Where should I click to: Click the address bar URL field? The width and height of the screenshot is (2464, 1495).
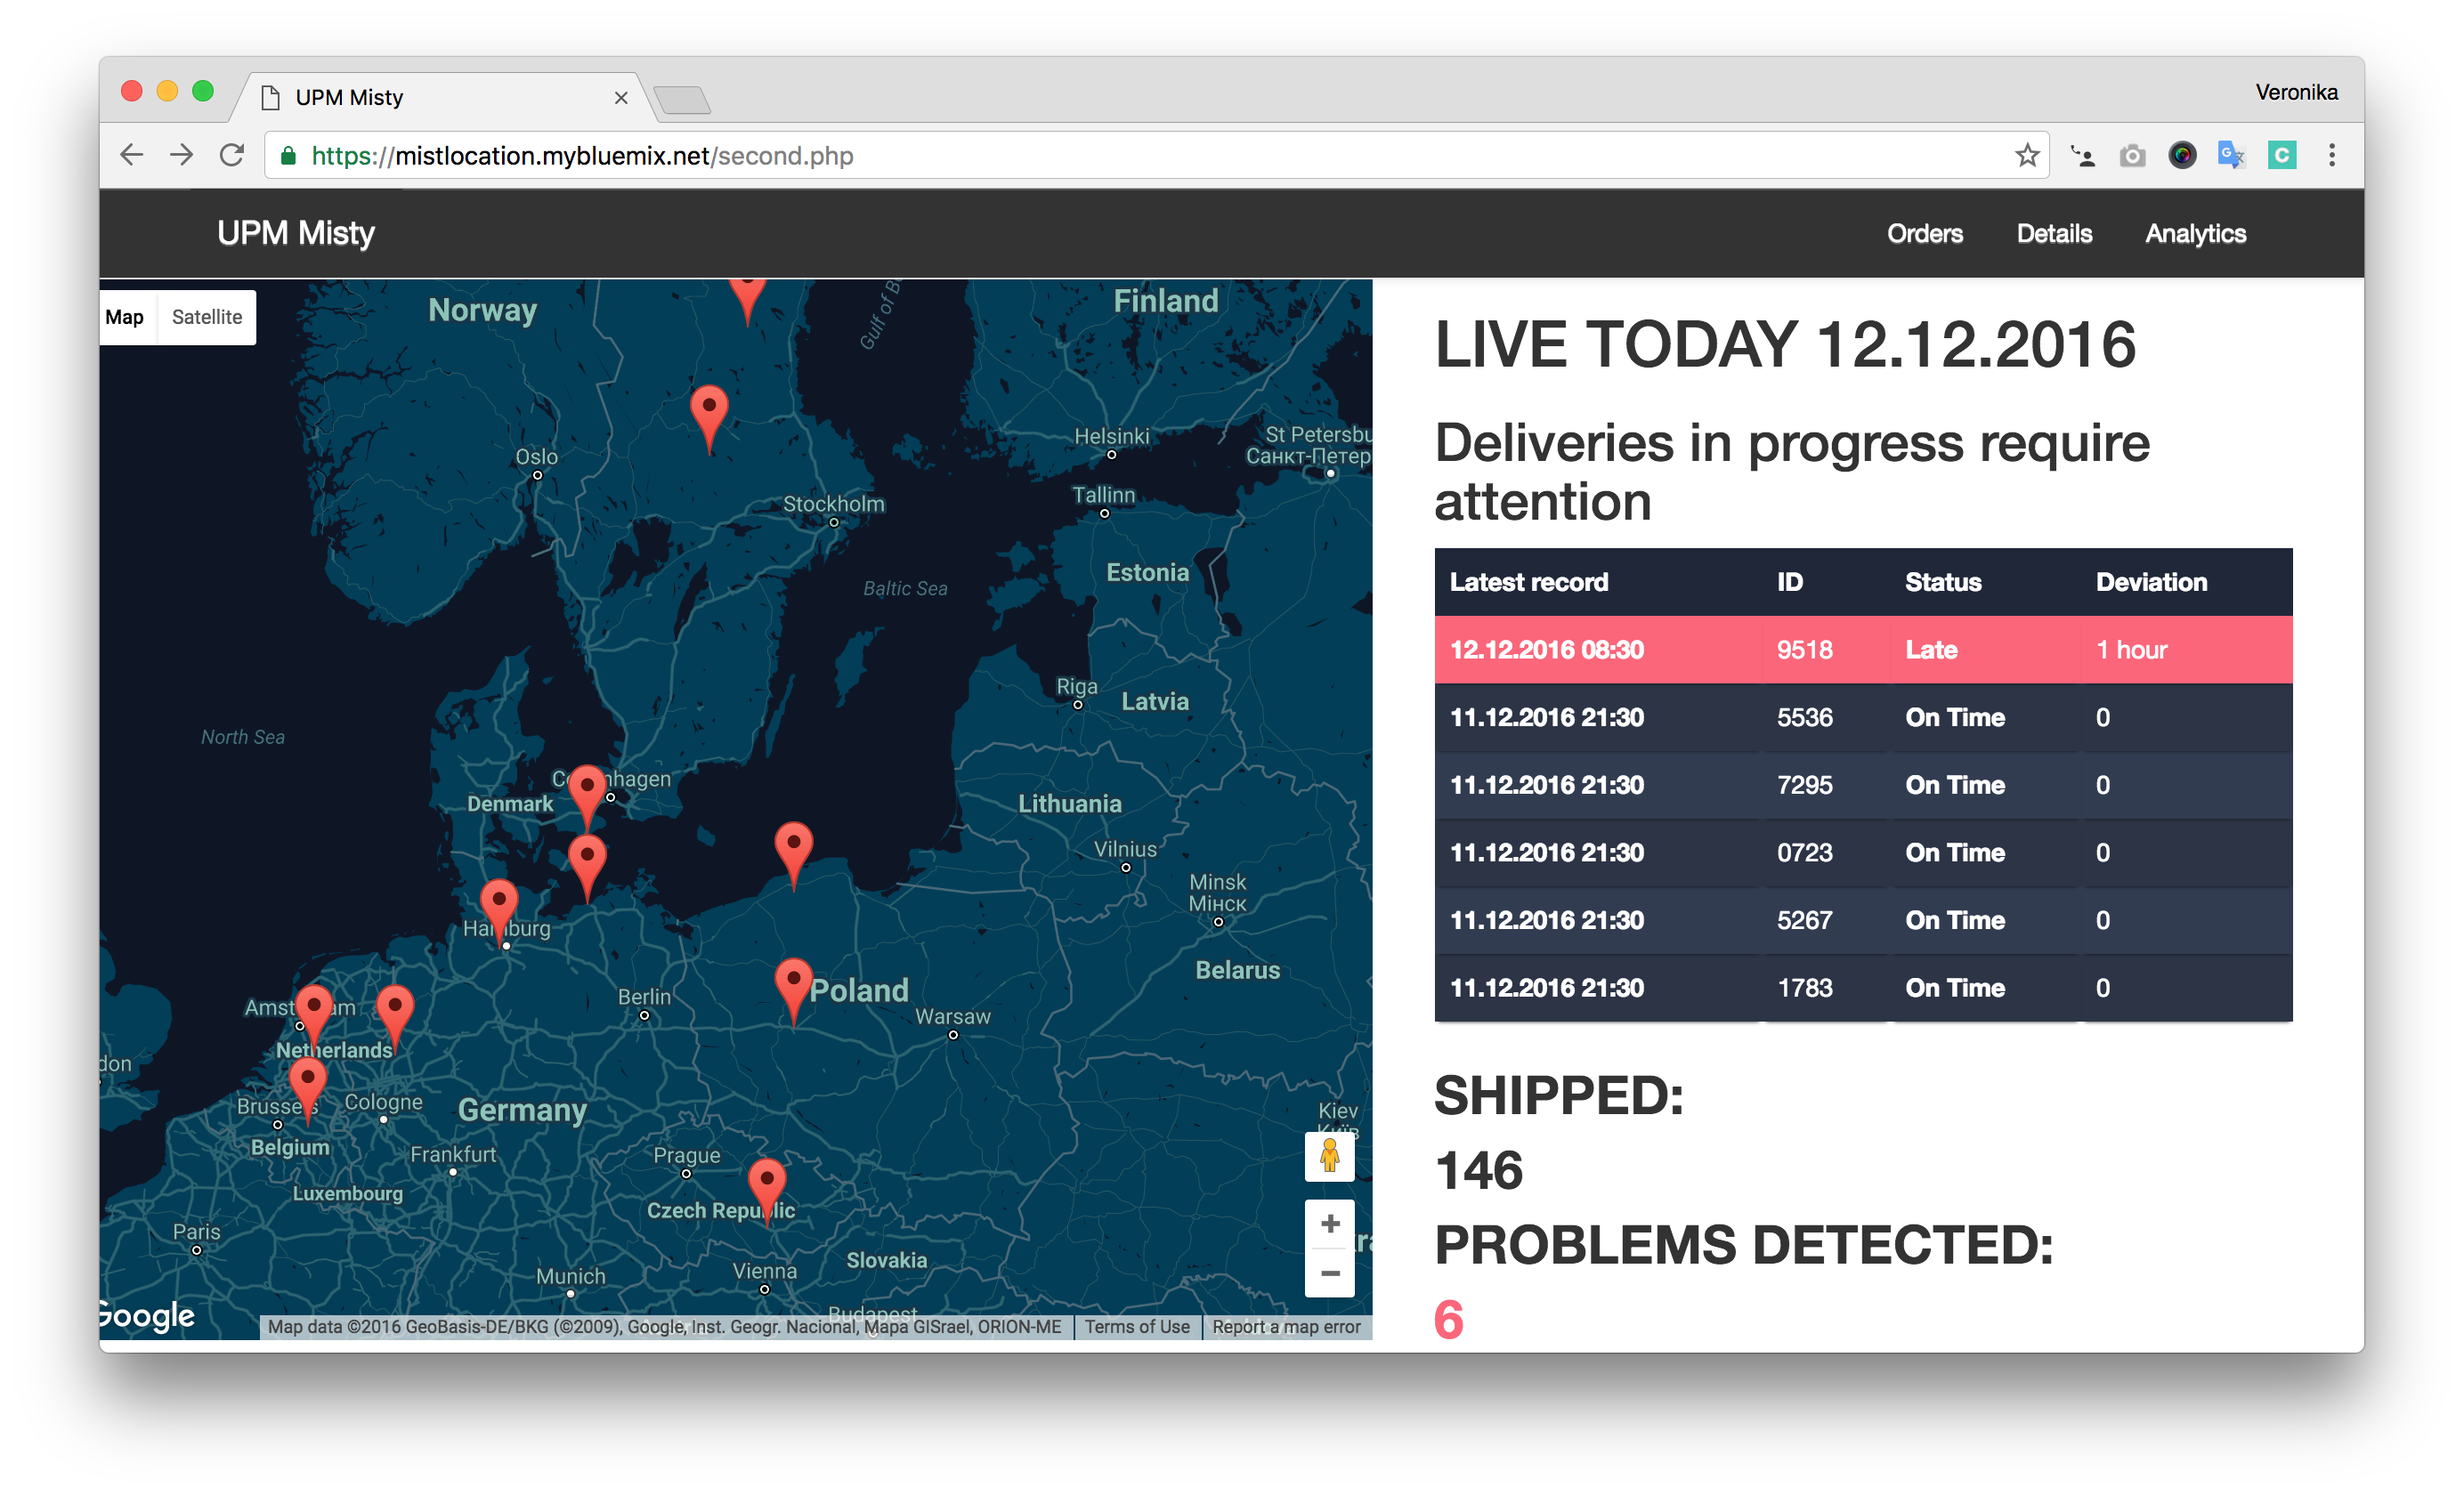tap(1100, 155)
